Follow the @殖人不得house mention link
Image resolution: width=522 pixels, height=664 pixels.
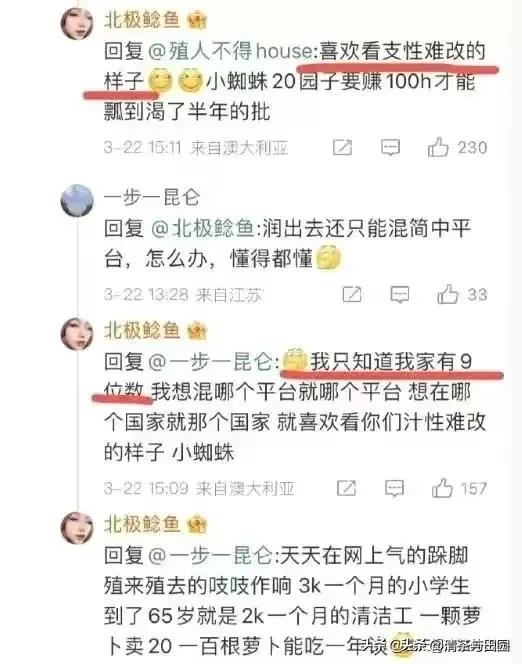[230, 51]
